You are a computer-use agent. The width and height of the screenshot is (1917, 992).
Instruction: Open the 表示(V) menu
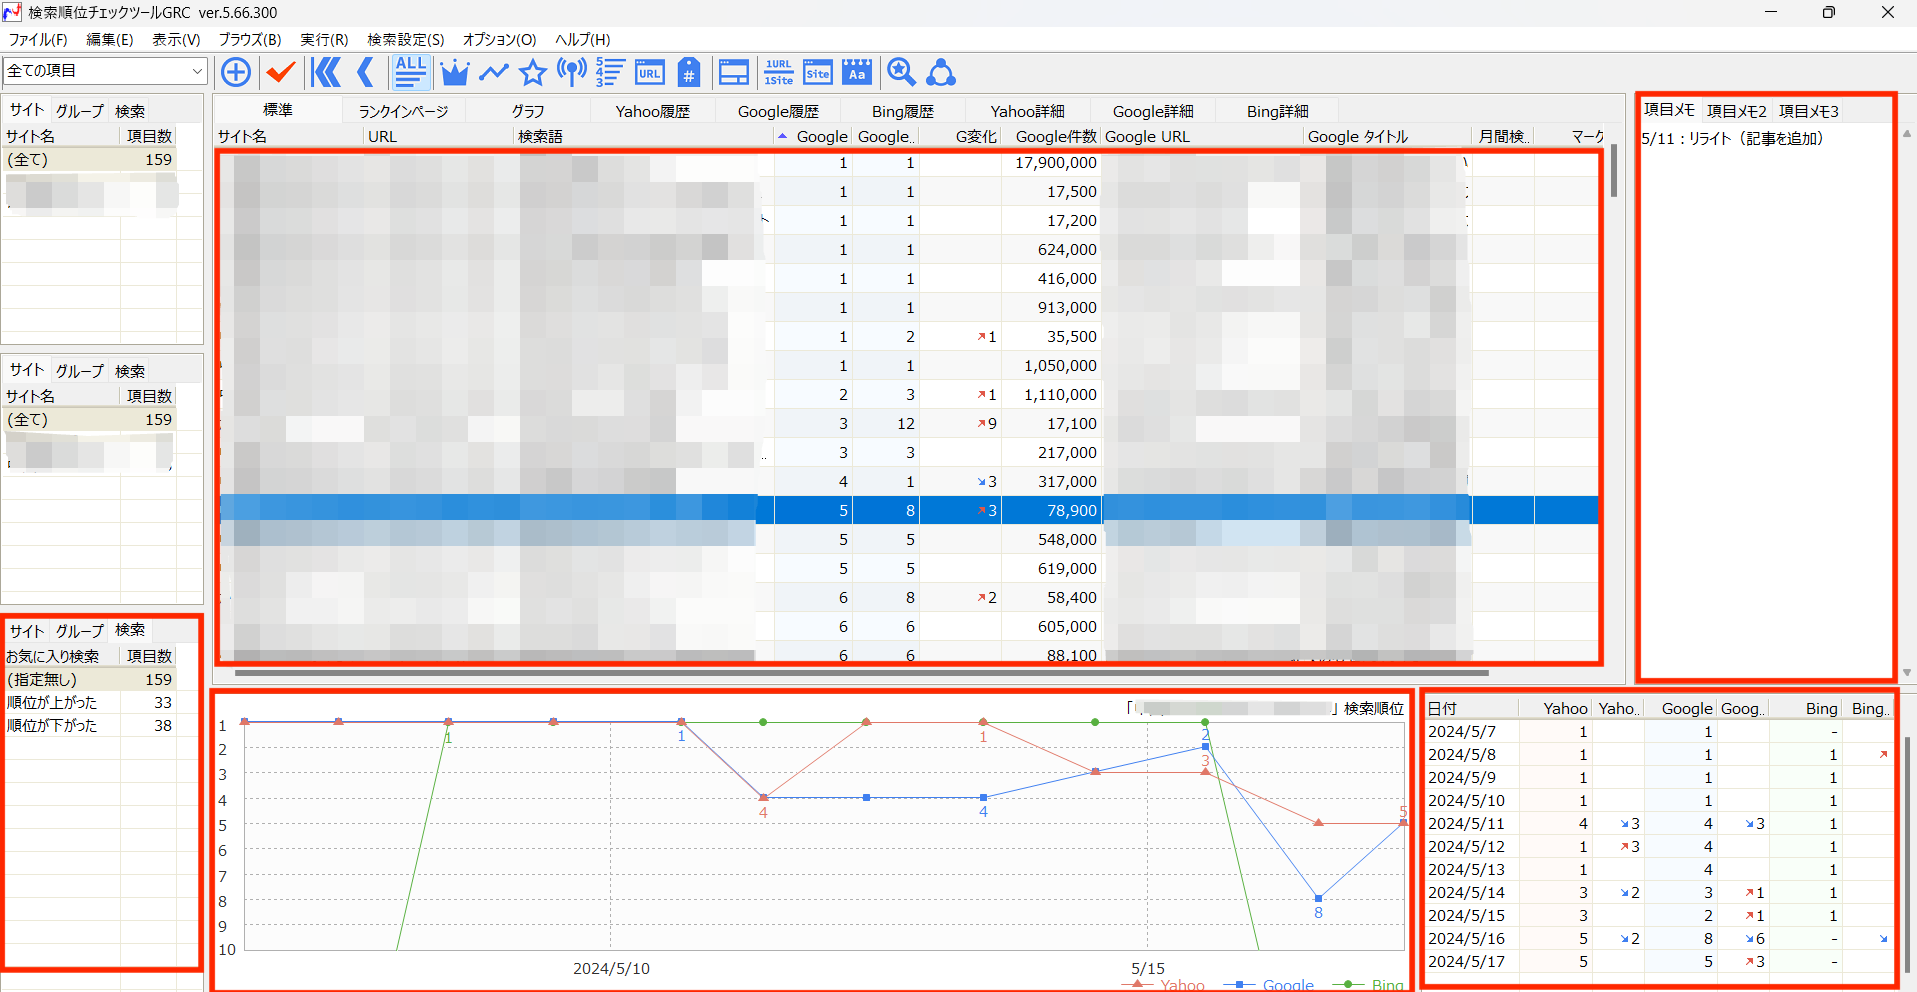(176, 39)
